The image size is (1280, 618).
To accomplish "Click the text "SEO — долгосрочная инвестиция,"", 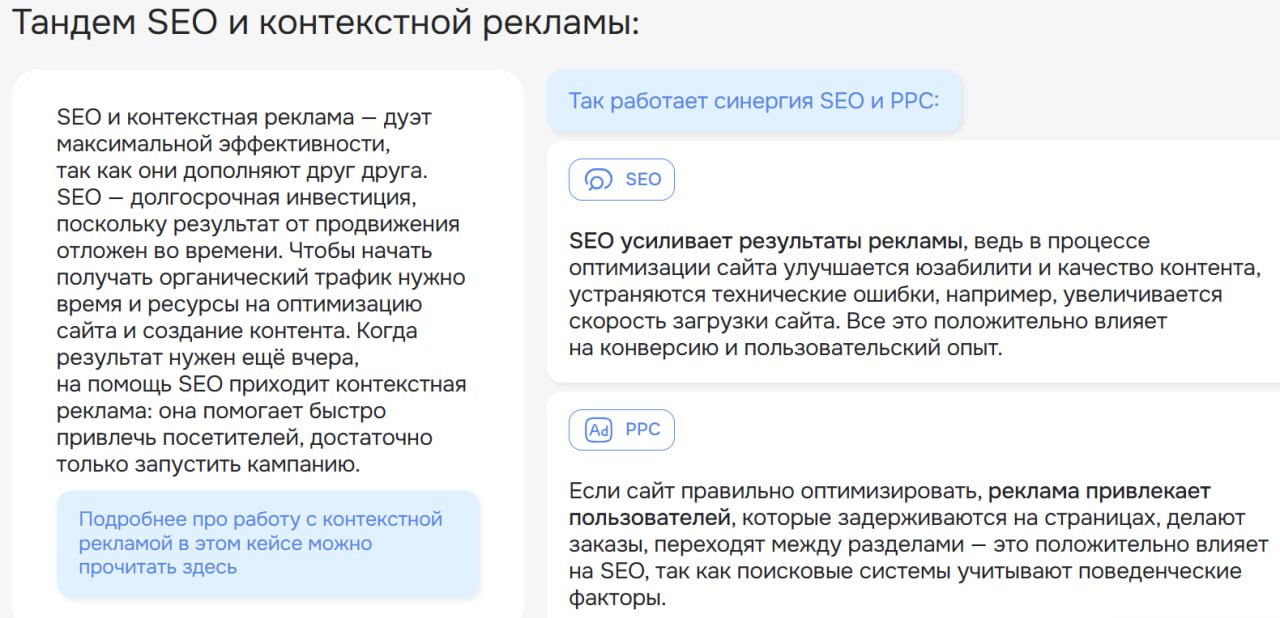I will click(229, 197).
